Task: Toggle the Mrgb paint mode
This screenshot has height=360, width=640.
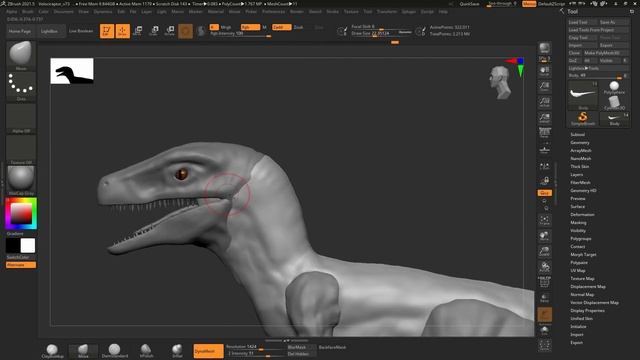Action: pyautogui.click(x=226, y=27)
